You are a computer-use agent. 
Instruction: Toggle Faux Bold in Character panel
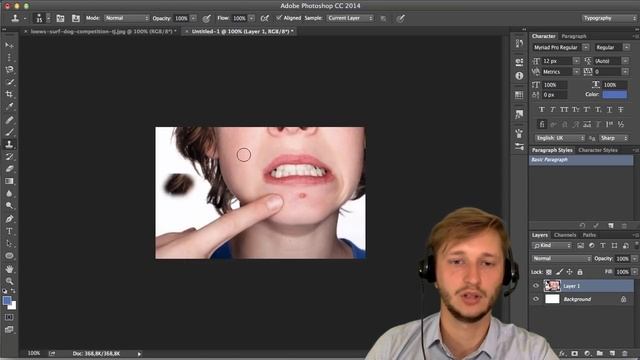(x=542, y=109)
